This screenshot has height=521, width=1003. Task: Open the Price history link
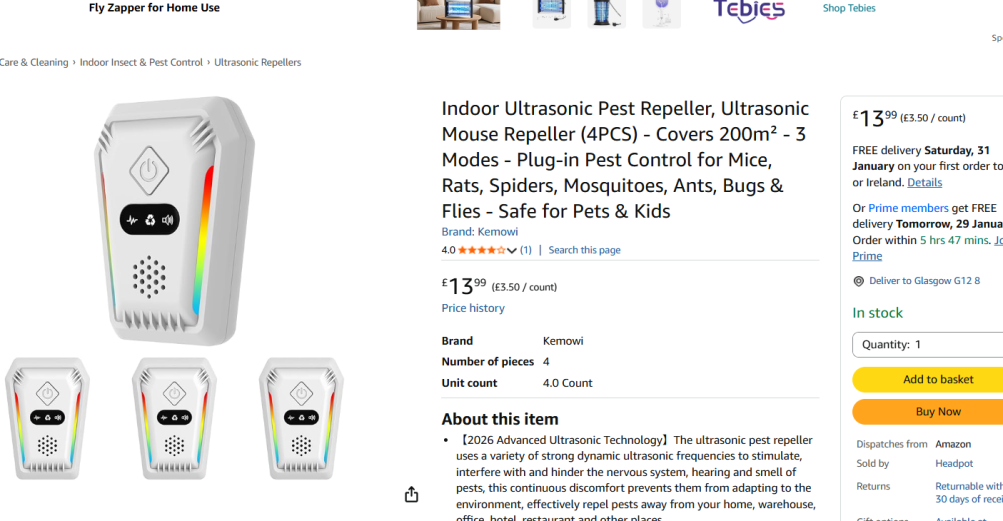[x=473, y=308]
